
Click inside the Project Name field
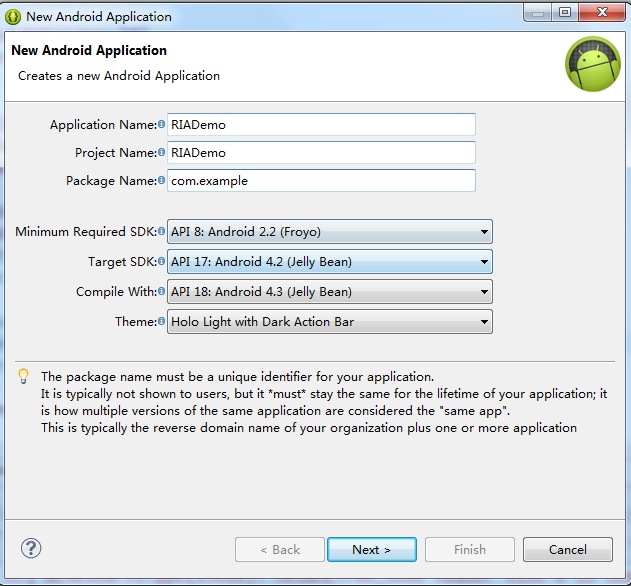point(321,153)
